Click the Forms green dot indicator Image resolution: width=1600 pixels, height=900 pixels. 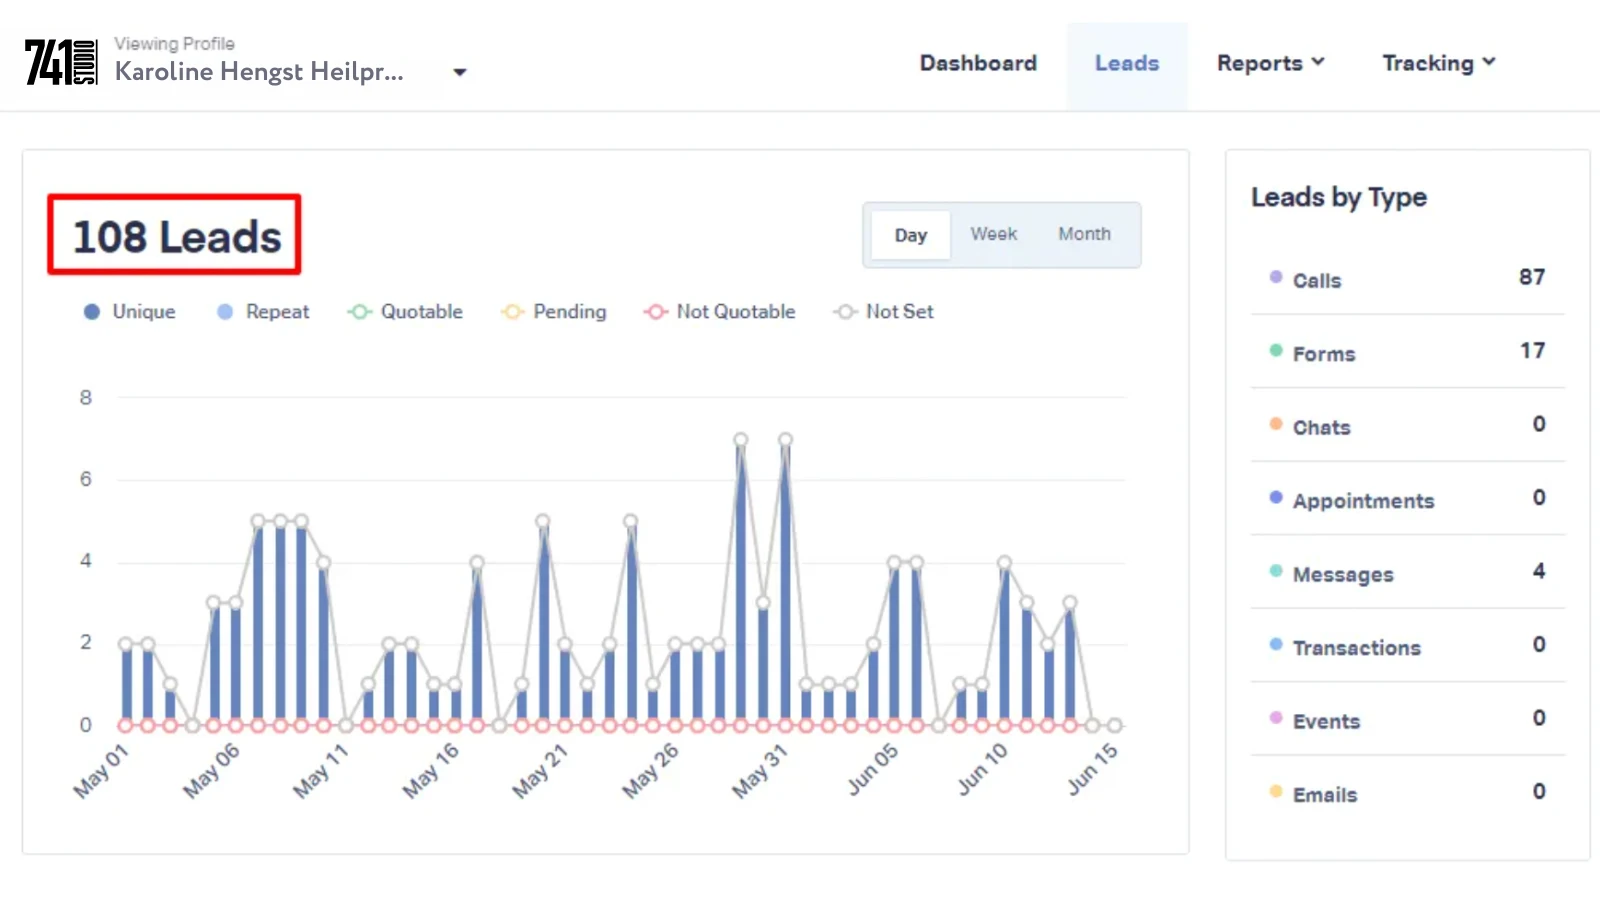1275,348
